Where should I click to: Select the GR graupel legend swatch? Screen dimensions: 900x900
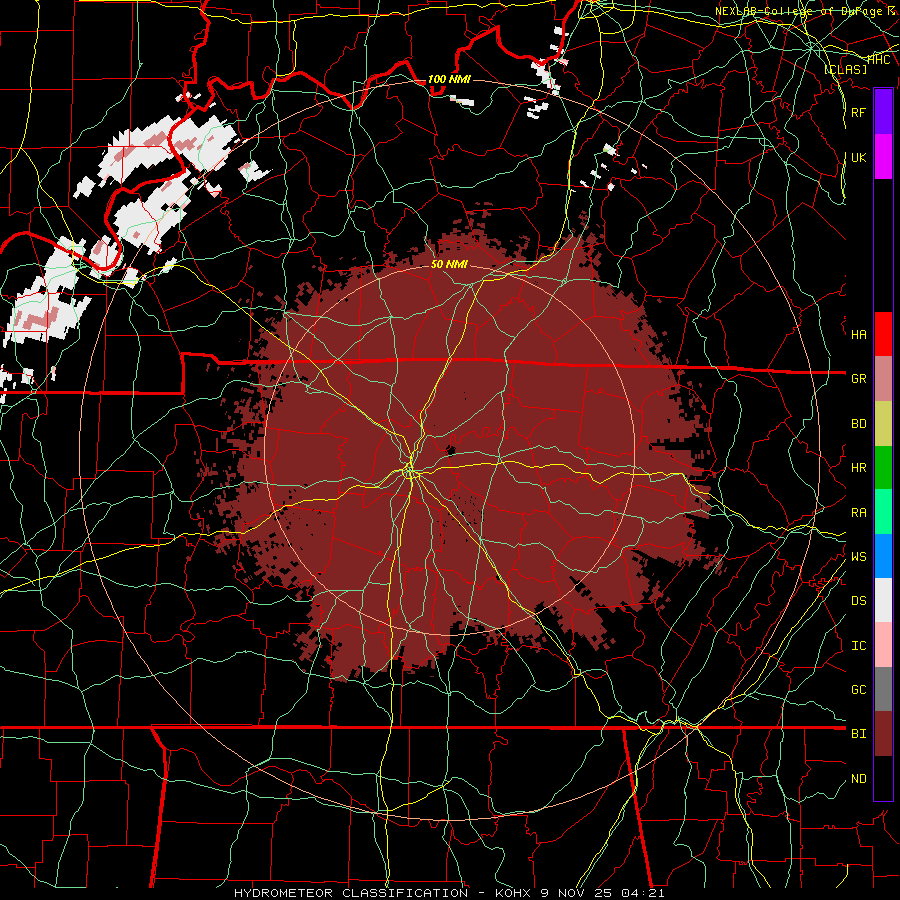[x=883, y=378]
